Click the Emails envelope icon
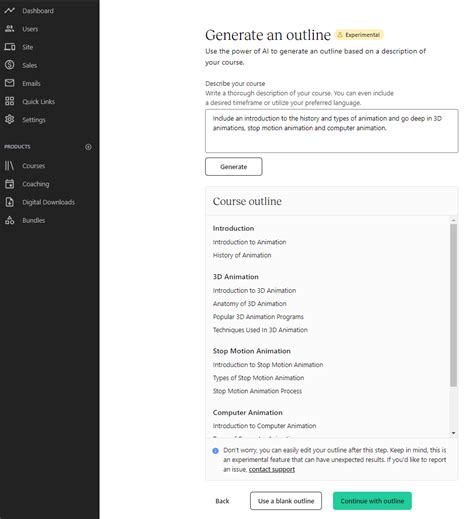The width and height of the screenshot is (474, 519). pos(9,83)
